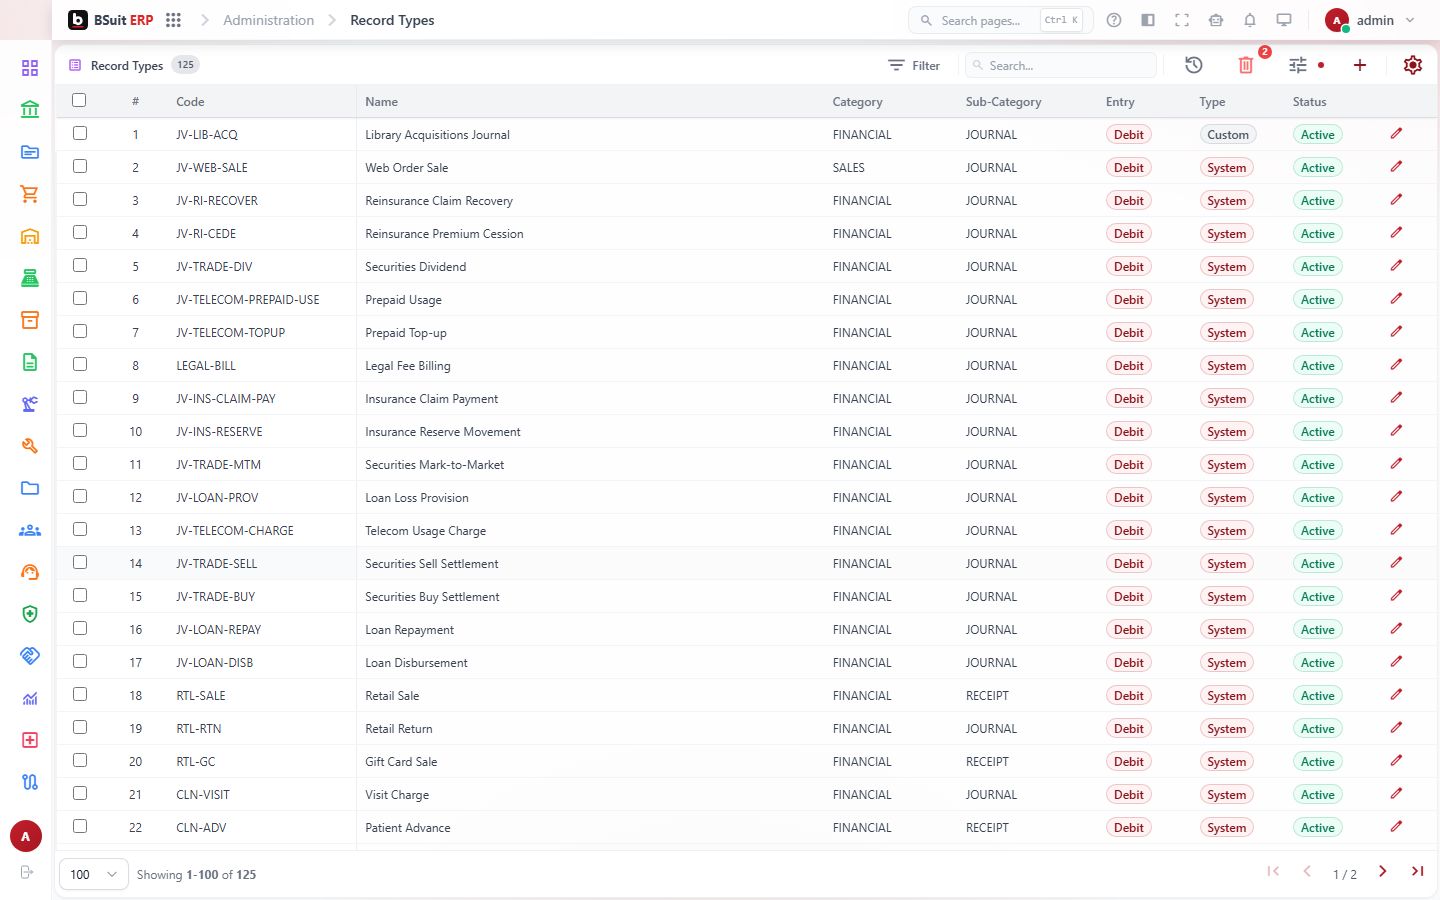Open the apps grid launcher next to BSuit ERP

(173, 20)
